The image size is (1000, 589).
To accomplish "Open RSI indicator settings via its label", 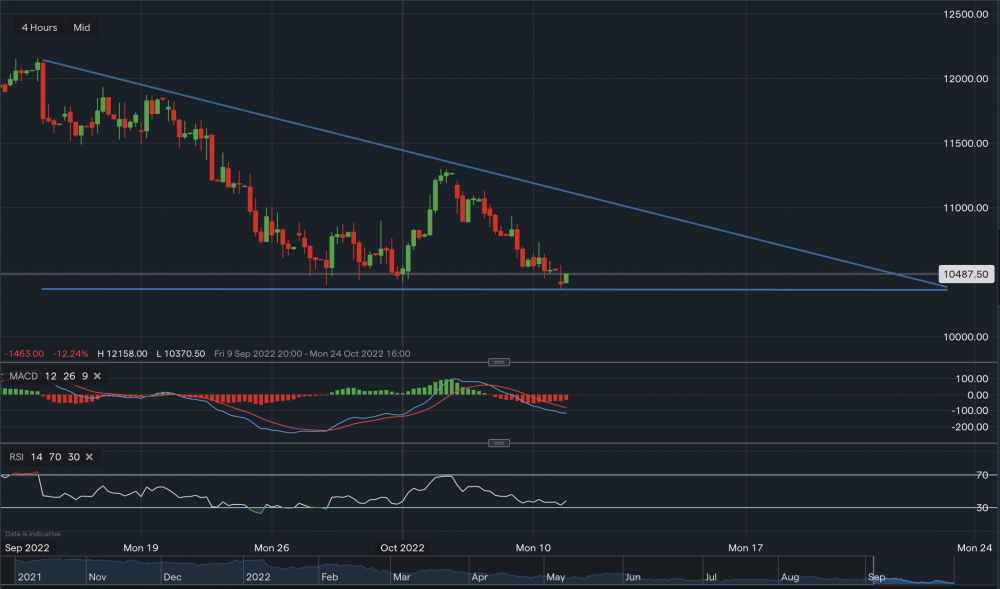I will click(x=17, y=457).
